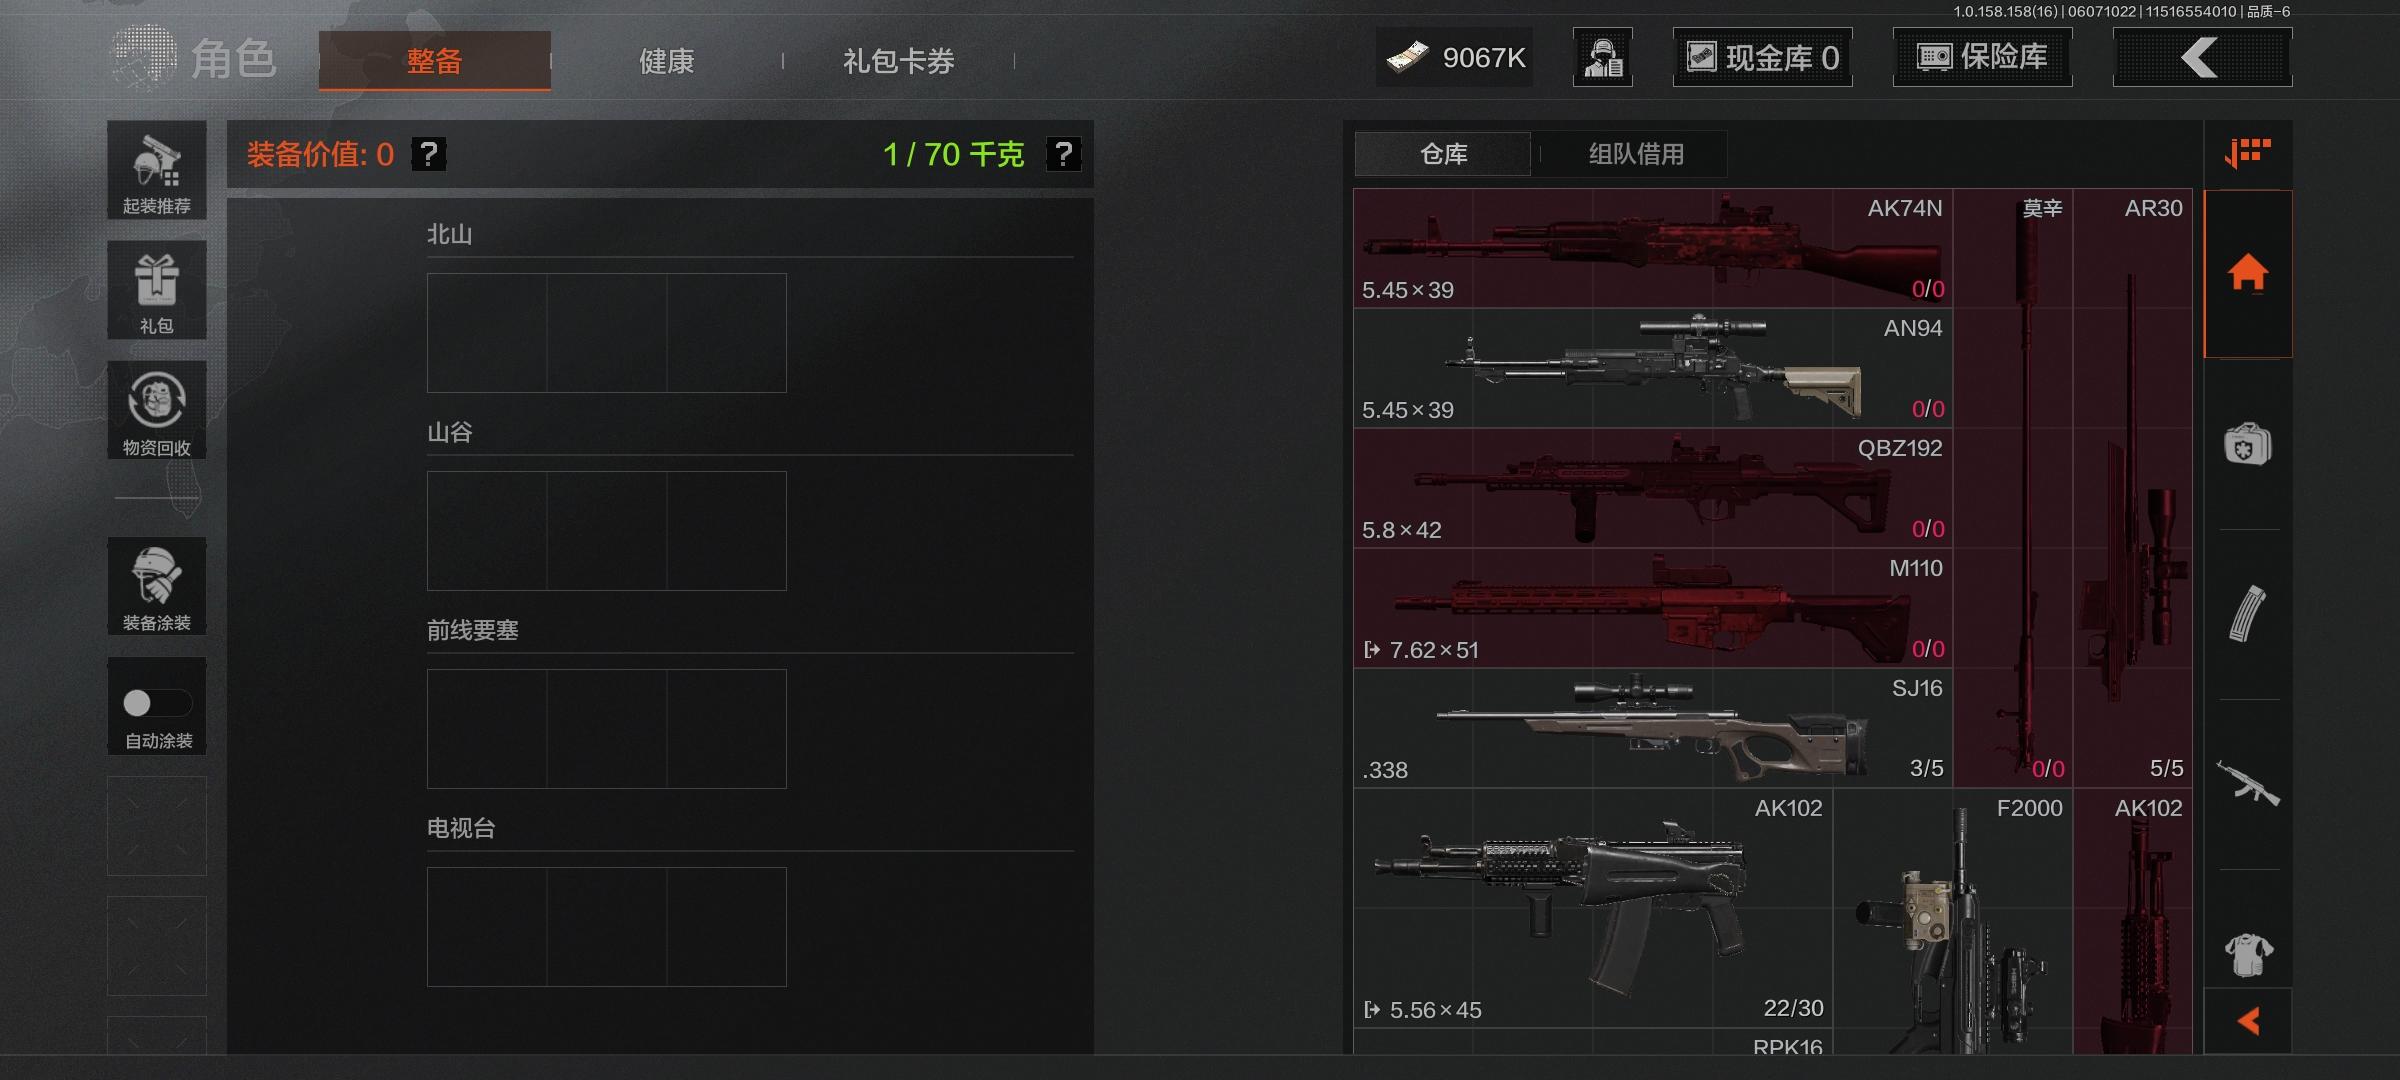Collapse sidebar with orange arrow
Screen dimensions: 2400x1080
click(2248, 1021)
